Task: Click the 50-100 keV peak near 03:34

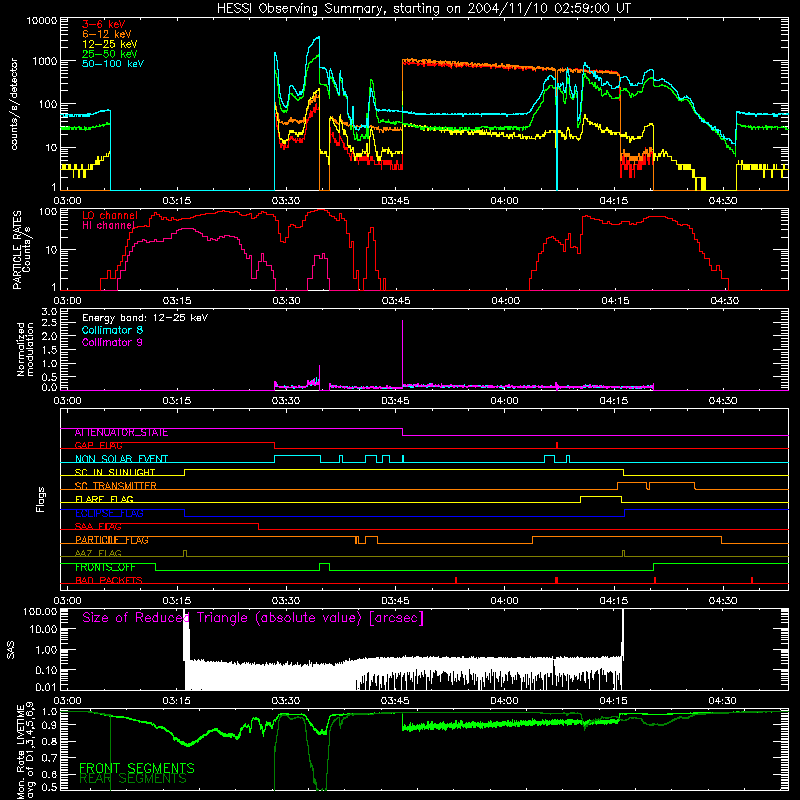Action: [x=318, y=38]
